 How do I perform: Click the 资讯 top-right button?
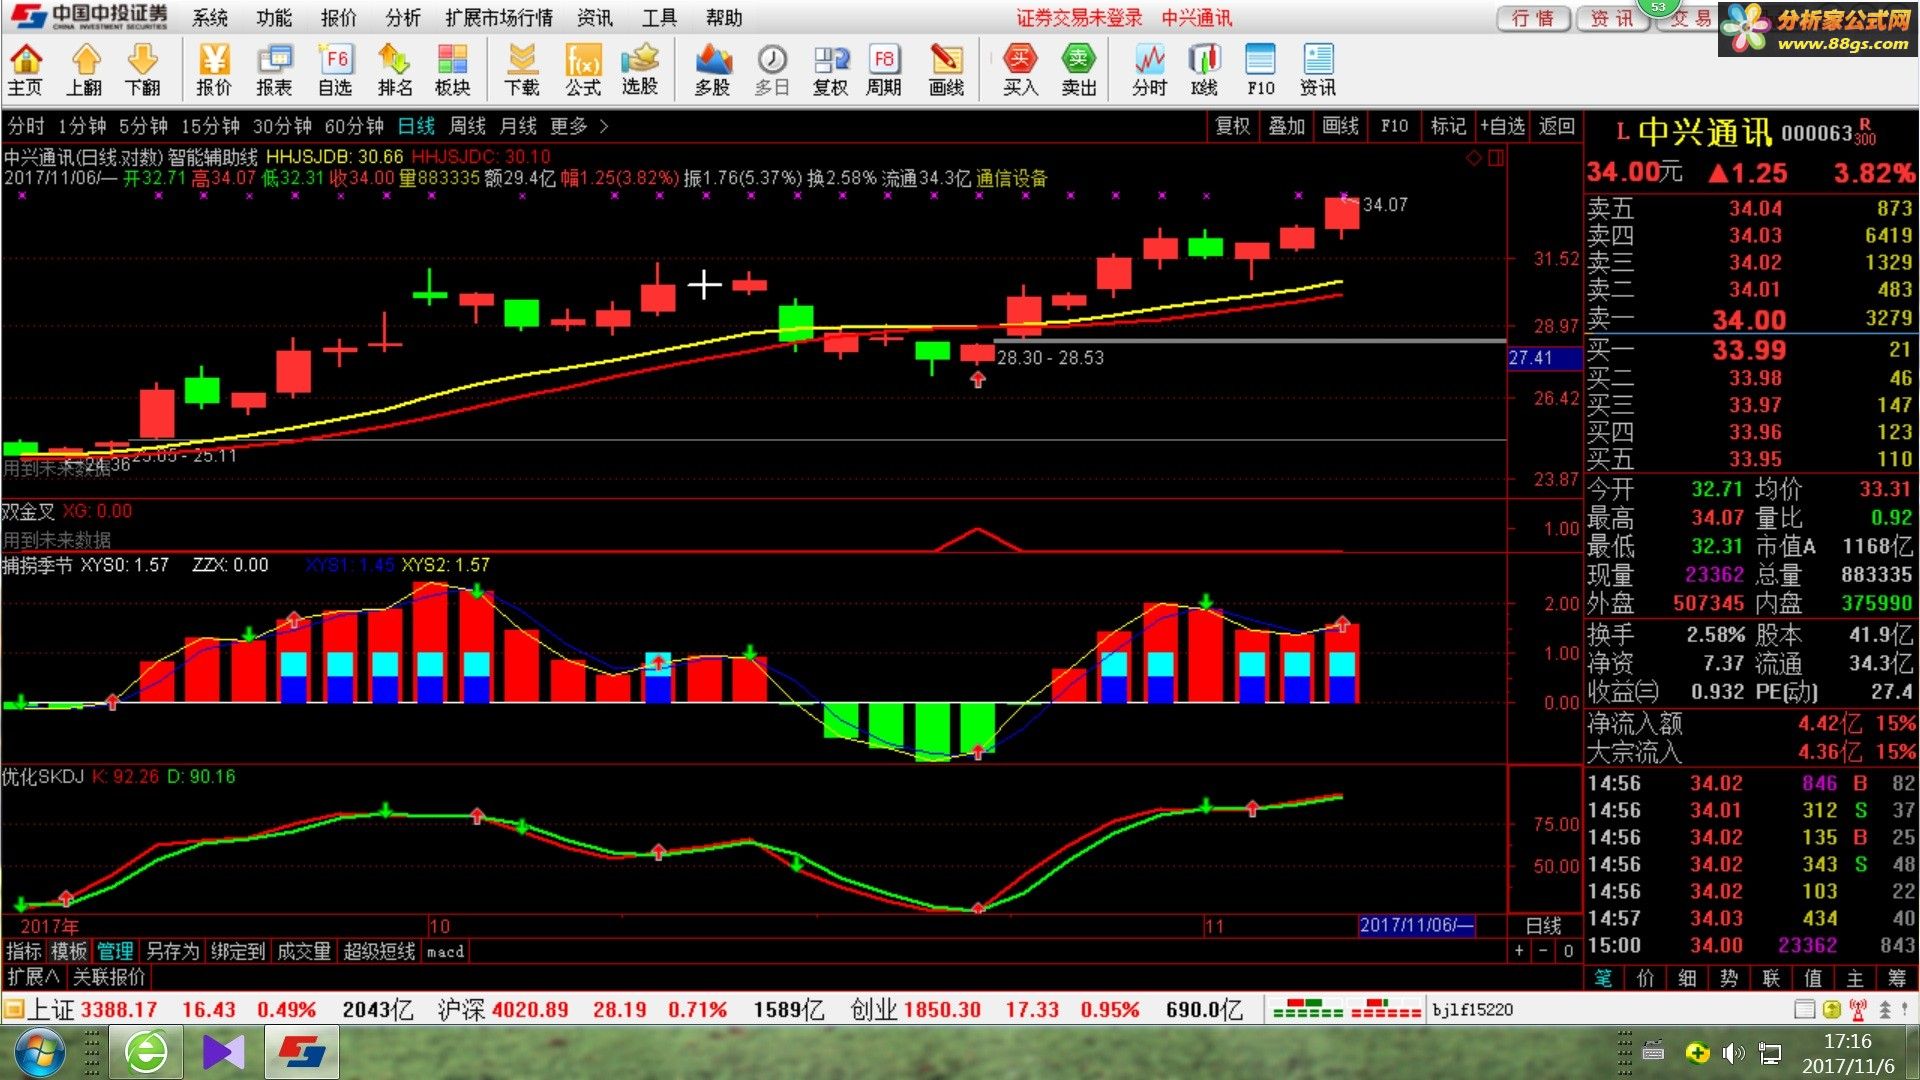click(1611, 18)
